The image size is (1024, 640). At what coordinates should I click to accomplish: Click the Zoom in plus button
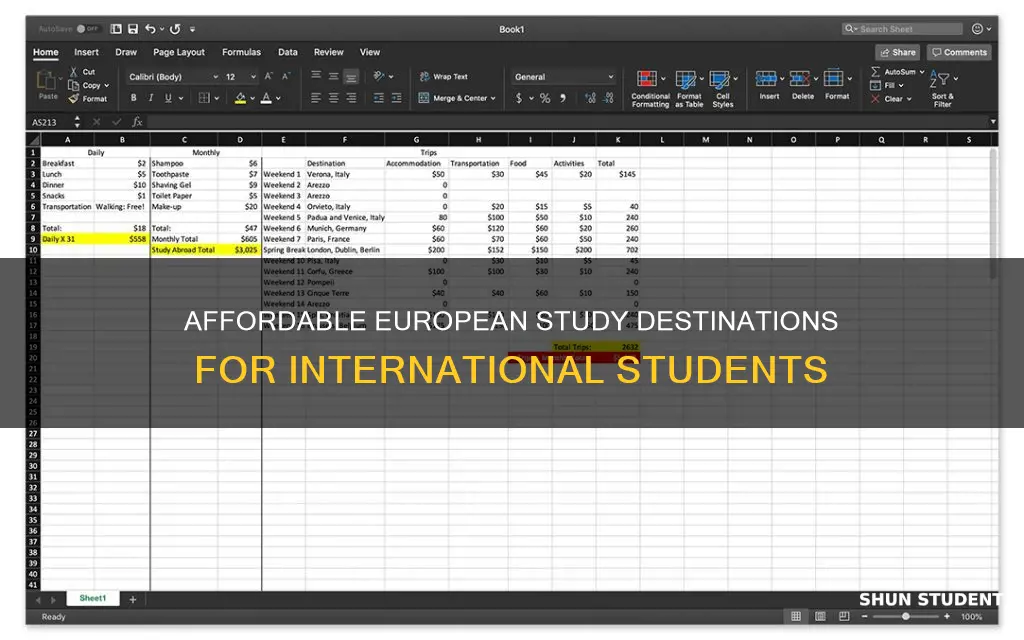click(x=947, y=616)
